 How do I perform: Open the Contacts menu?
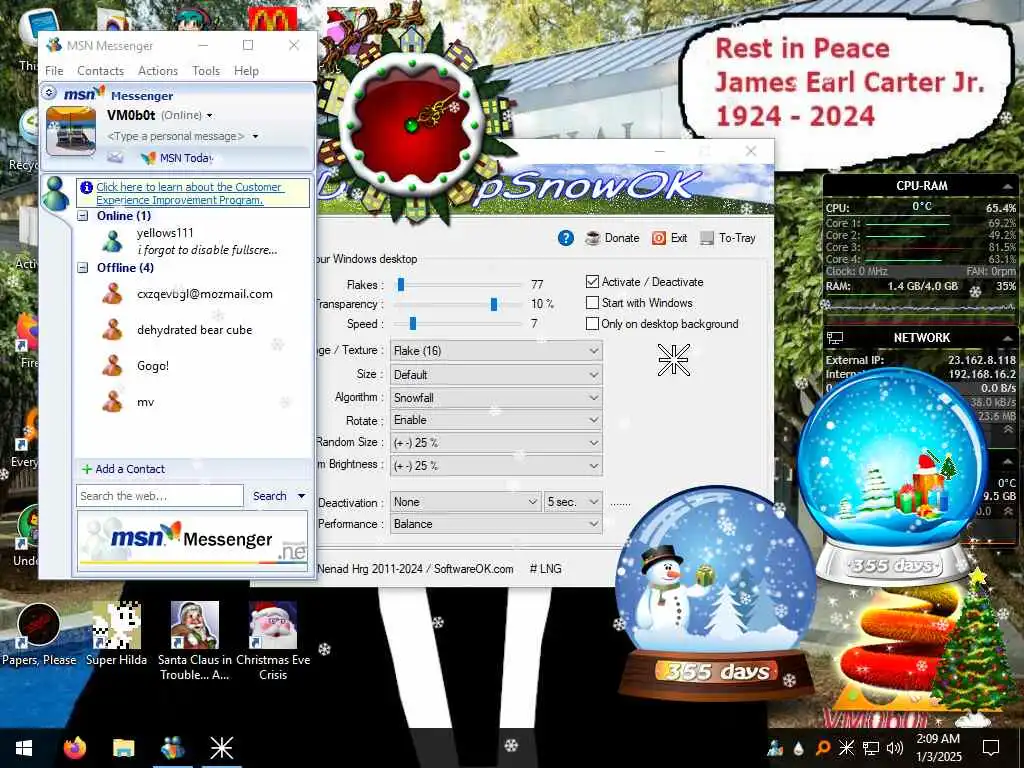tap(101, 71)
